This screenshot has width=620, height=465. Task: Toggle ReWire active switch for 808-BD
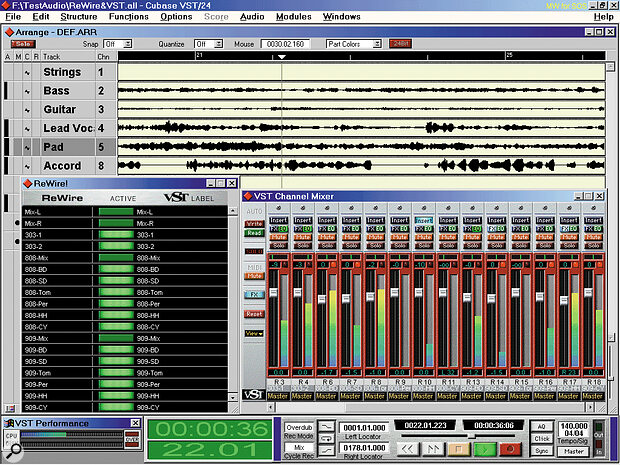point(116,269)
